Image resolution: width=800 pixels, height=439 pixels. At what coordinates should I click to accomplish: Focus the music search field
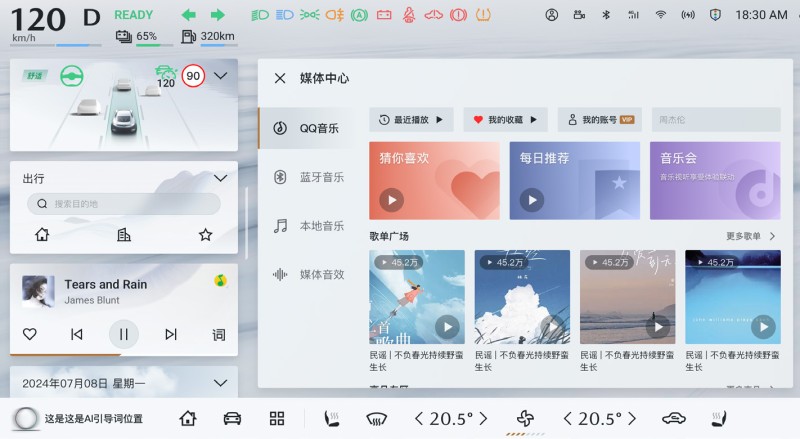(716, 119)
